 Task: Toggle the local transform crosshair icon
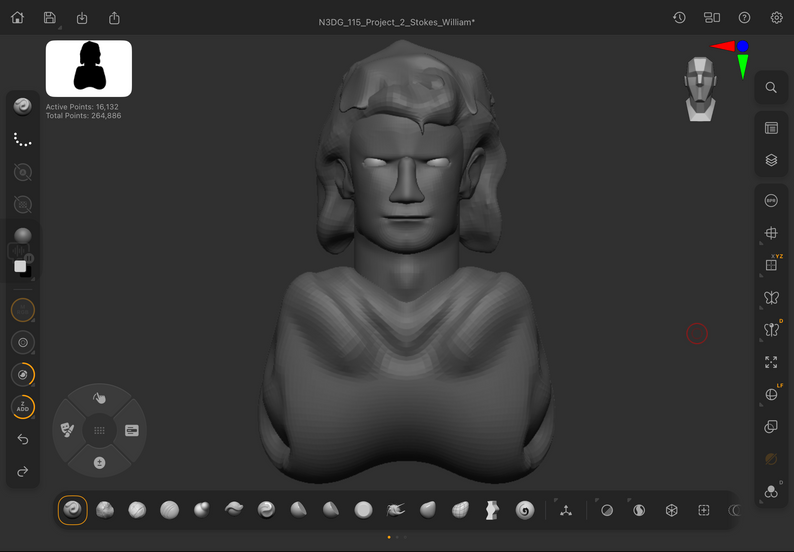771,233
